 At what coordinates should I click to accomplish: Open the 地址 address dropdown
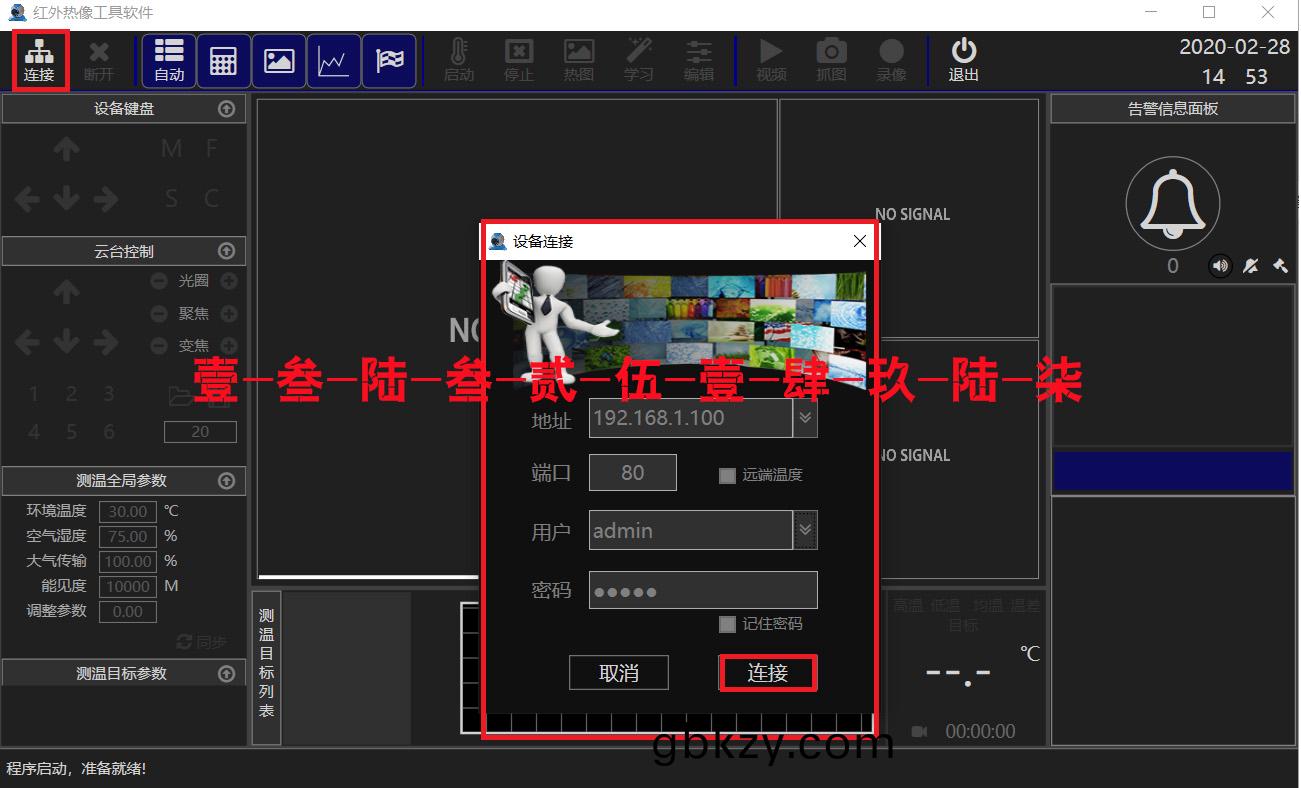point(806,418)
